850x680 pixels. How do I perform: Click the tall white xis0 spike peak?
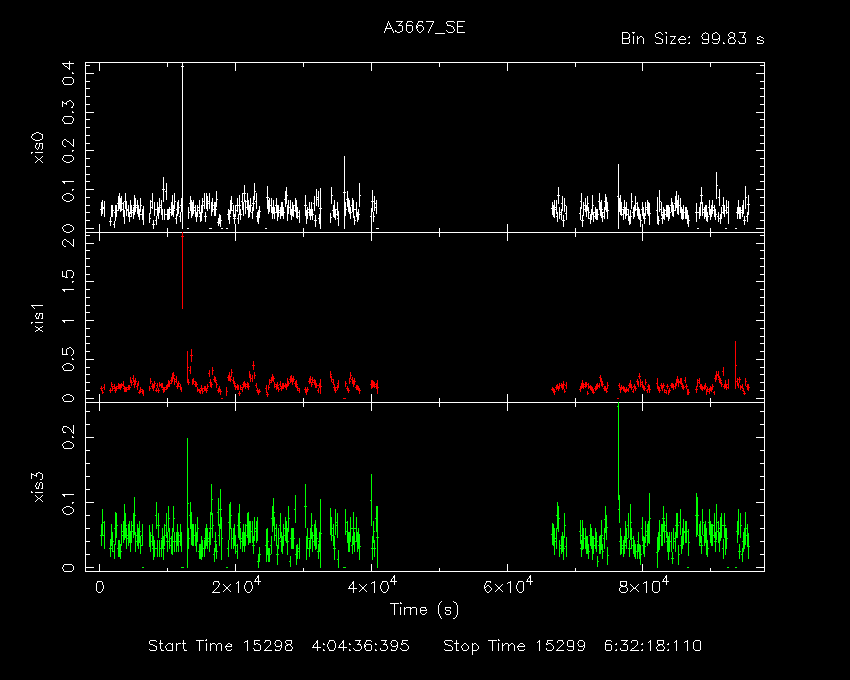(x=182, y=66)
